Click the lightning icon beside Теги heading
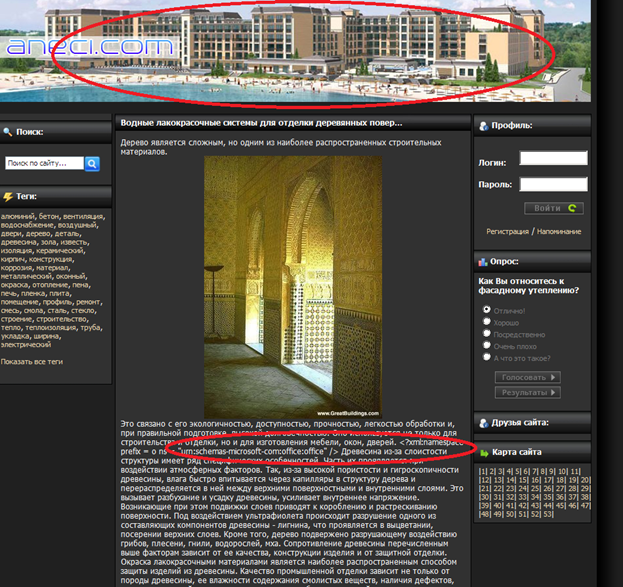Screen dimensions: 623x587 pos(8,197)
